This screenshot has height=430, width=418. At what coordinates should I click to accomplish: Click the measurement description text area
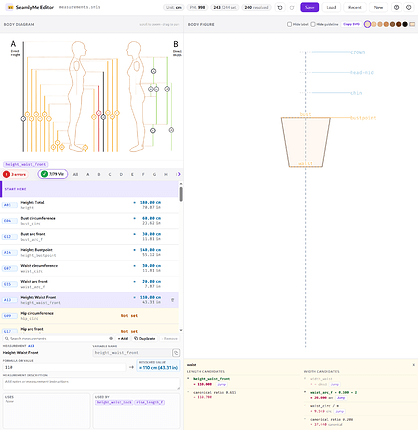coord(91,384)
